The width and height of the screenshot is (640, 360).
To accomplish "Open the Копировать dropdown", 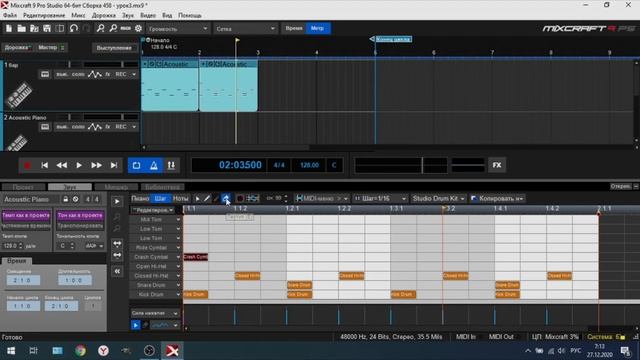I will (497, 199).
